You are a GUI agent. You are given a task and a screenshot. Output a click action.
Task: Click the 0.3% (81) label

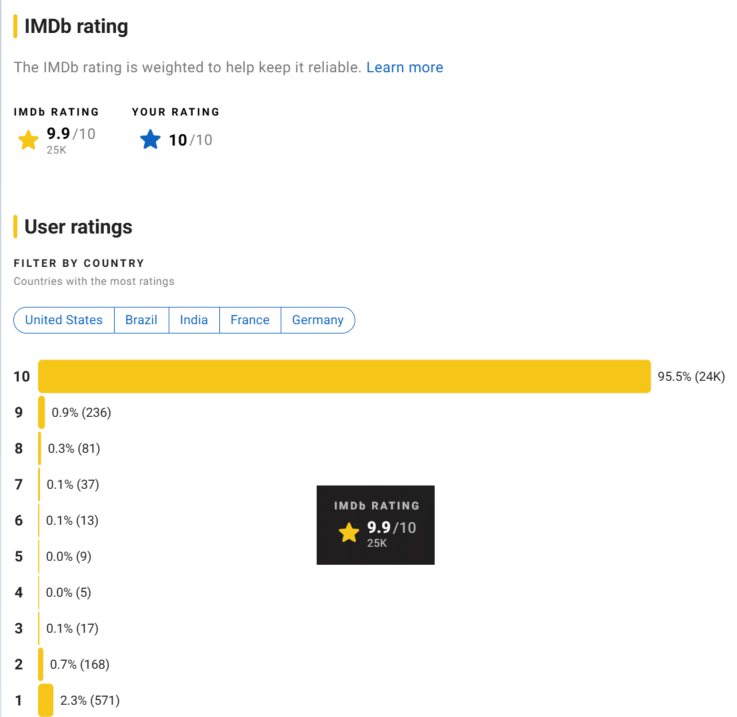click(x=74, y=449)
